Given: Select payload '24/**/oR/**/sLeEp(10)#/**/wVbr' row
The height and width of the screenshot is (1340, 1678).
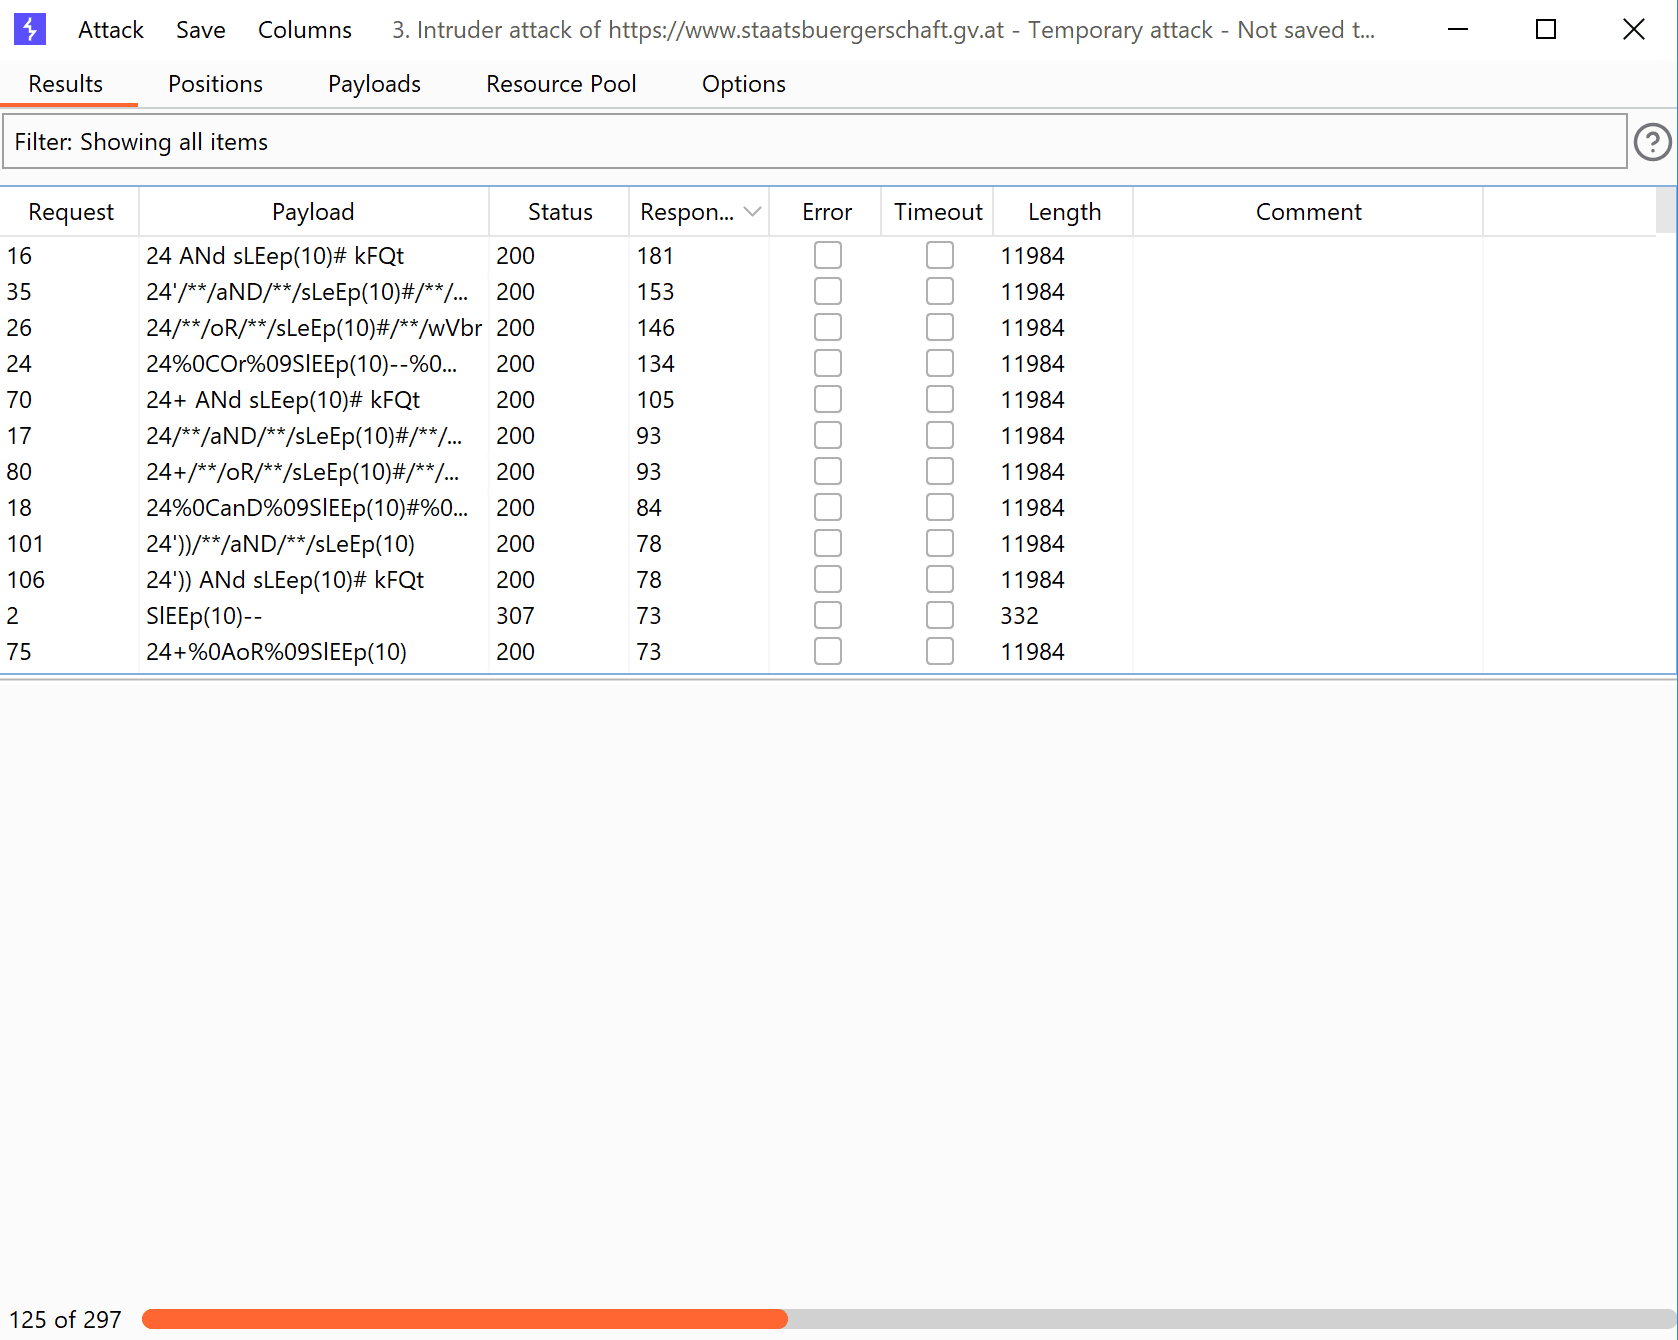Looking at the screenshot, I should (829, 328).
